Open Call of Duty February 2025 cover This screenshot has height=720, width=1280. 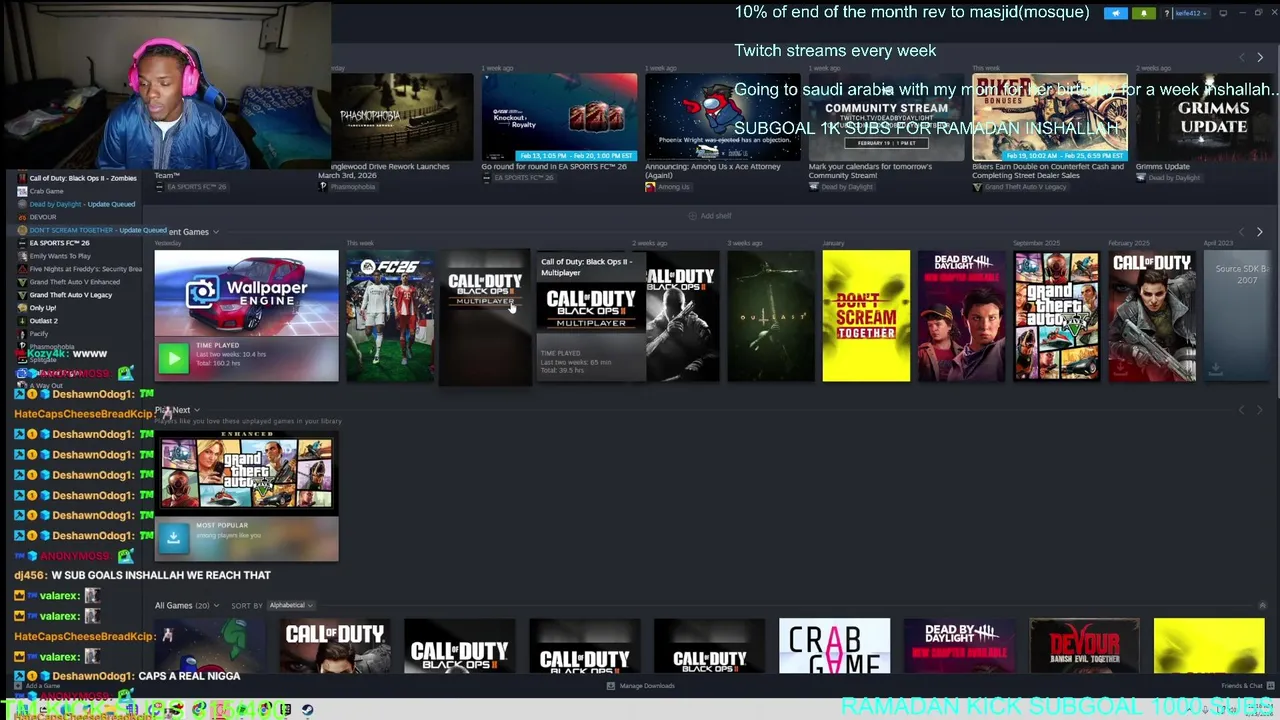click(x=1152, y=316)
